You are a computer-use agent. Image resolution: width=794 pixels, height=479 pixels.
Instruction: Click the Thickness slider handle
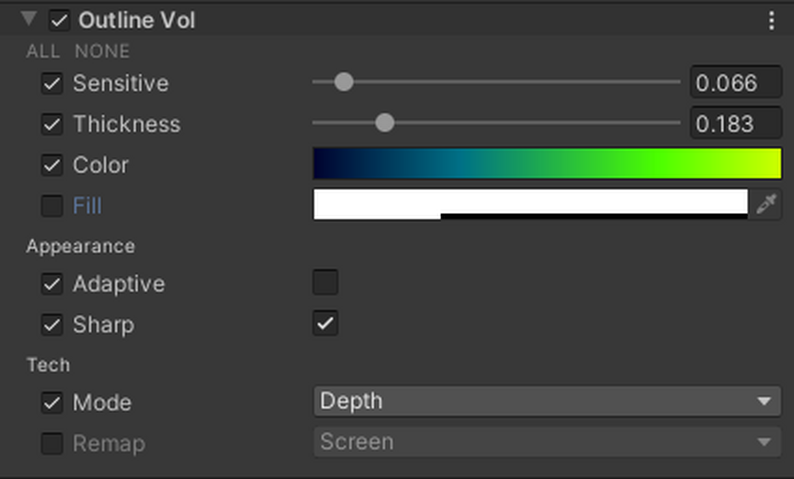[x=384, y=123]
